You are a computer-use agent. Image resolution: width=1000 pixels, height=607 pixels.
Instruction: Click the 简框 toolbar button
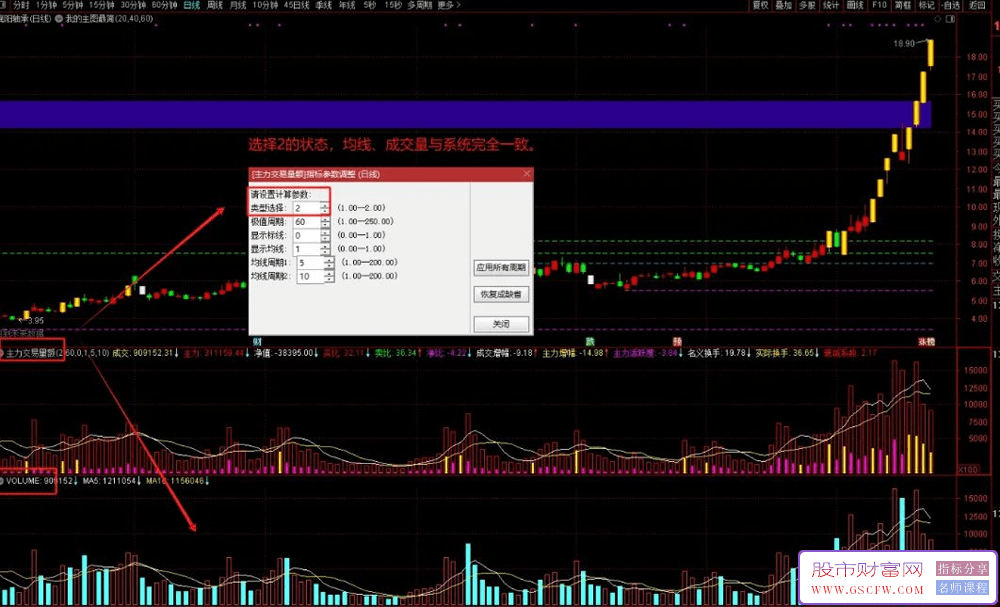pos(902,5)
